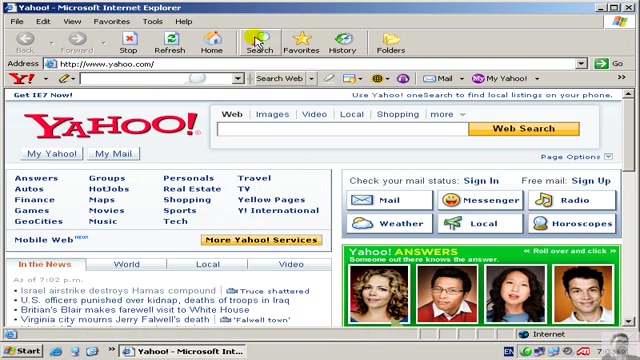Screen dimensions: 640x360
Task: Open My Yahoo! from the Yahoo toolbar
Action: click(x=500, y=78)
